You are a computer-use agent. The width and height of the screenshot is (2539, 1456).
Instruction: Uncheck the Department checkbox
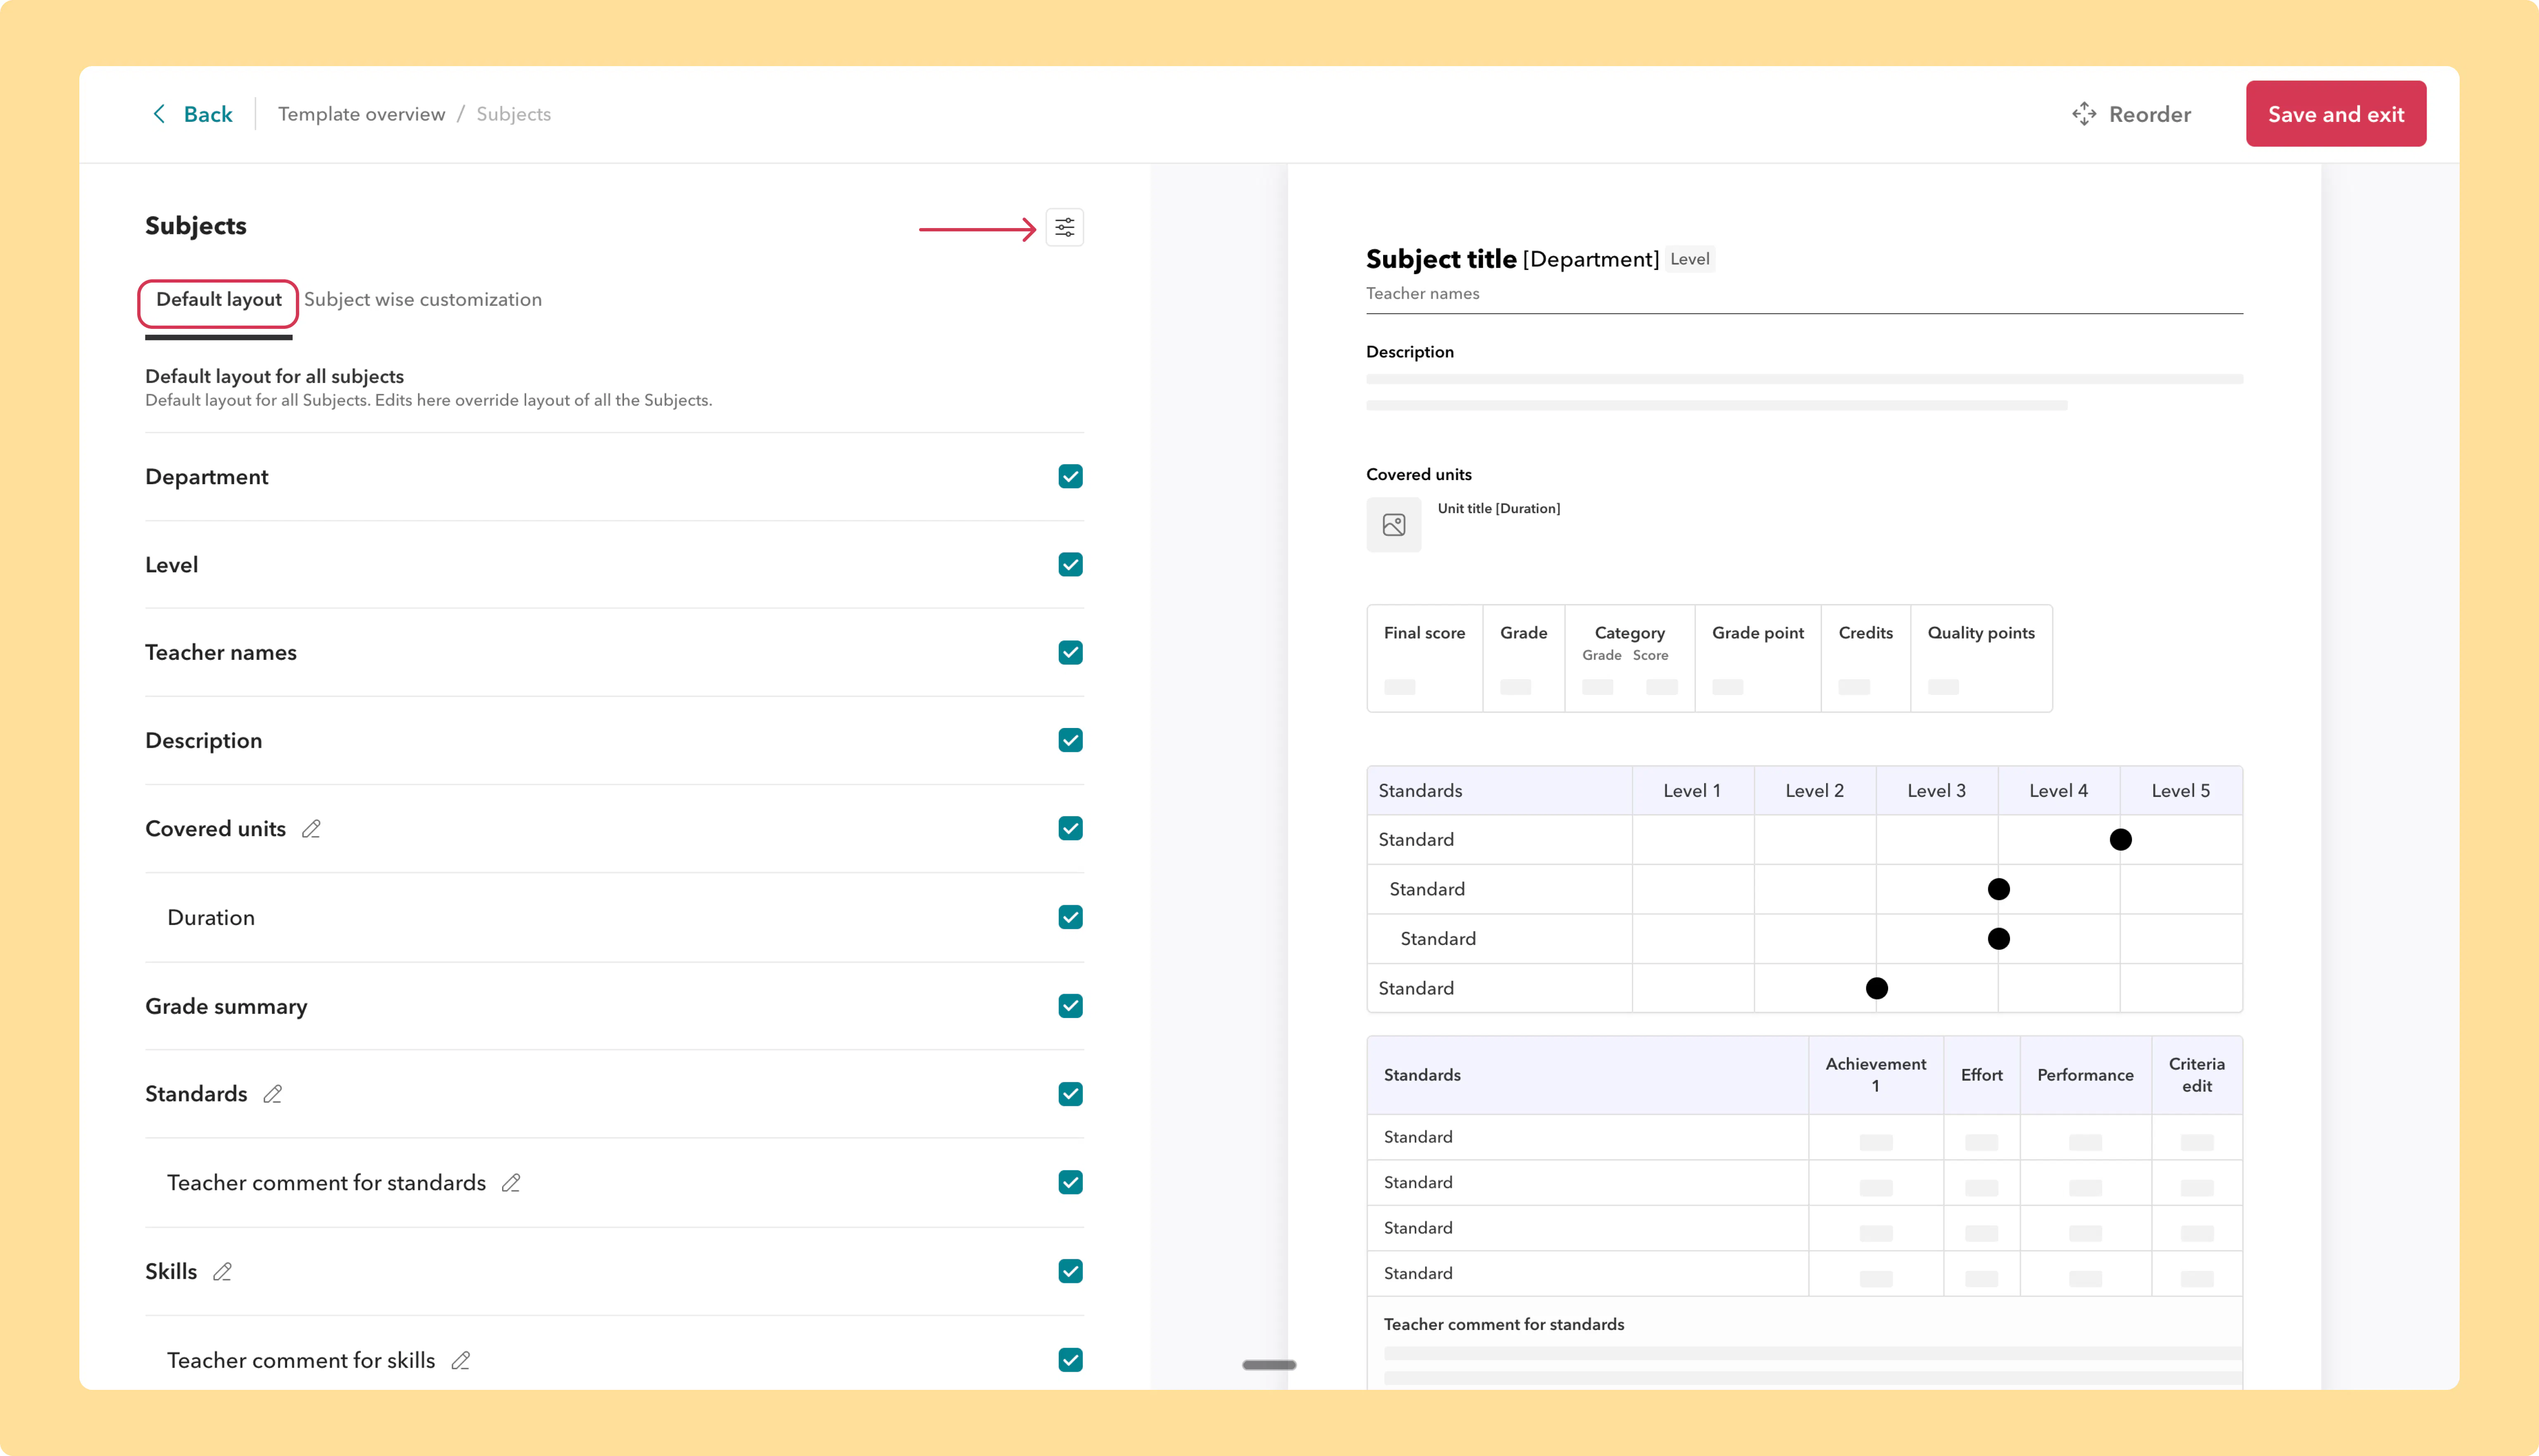1070,476
